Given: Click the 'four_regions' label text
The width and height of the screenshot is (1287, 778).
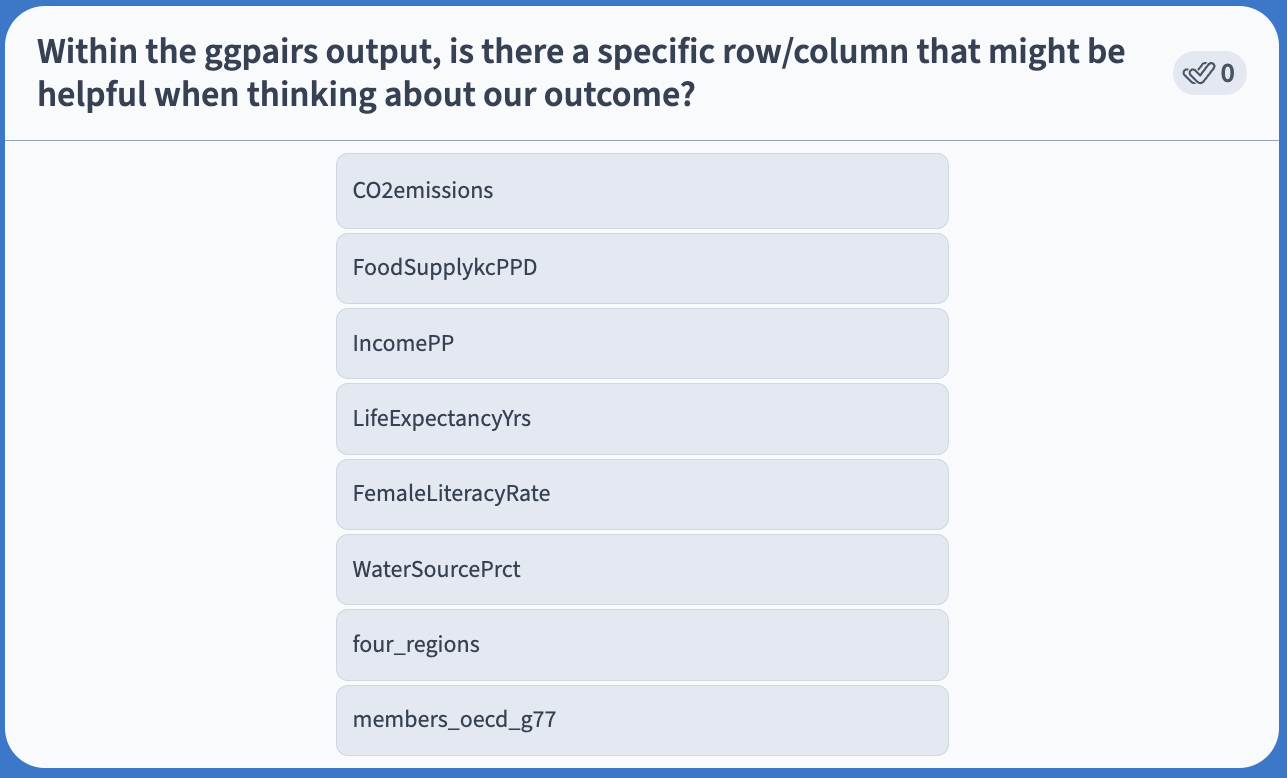Looking at the screenshot, I should [416, 645].
